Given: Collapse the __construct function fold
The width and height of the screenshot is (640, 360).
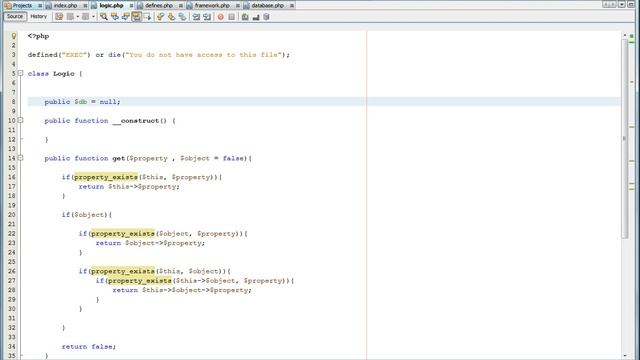Looking at the screenshot, I should point(20,120).
